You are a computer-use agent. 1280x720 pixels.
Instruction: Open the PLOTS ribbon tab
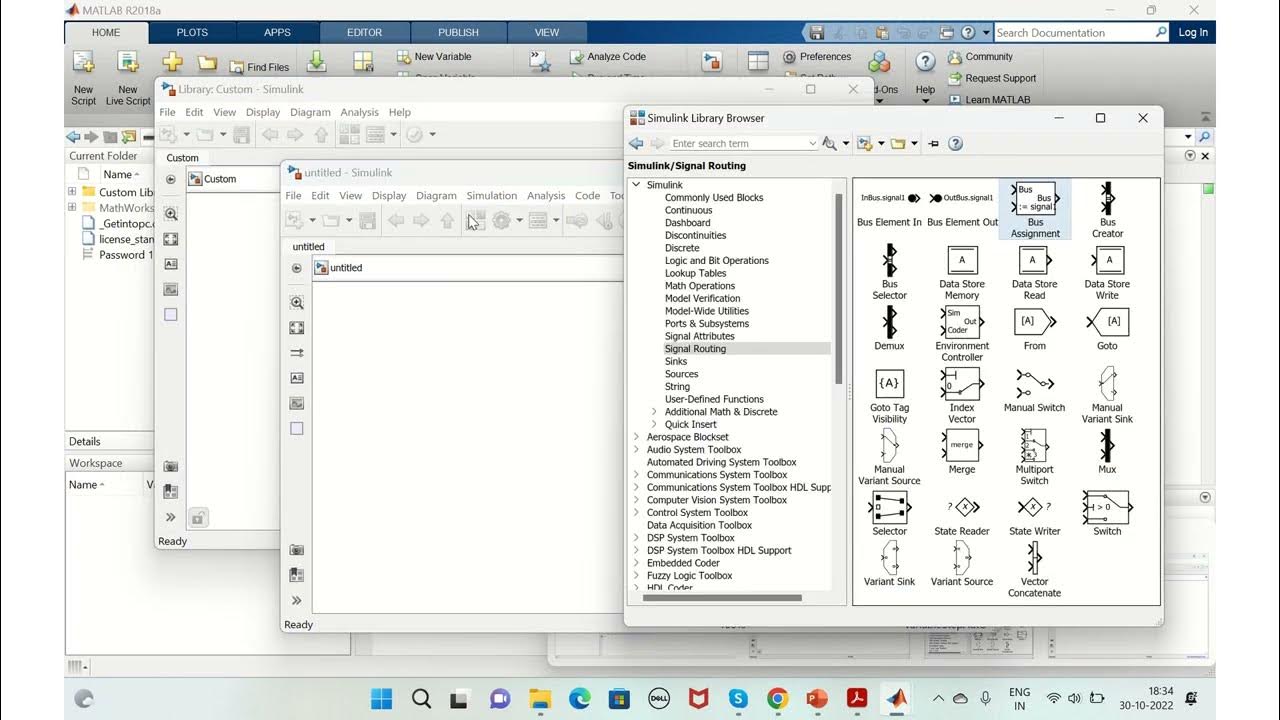[192, 32]
